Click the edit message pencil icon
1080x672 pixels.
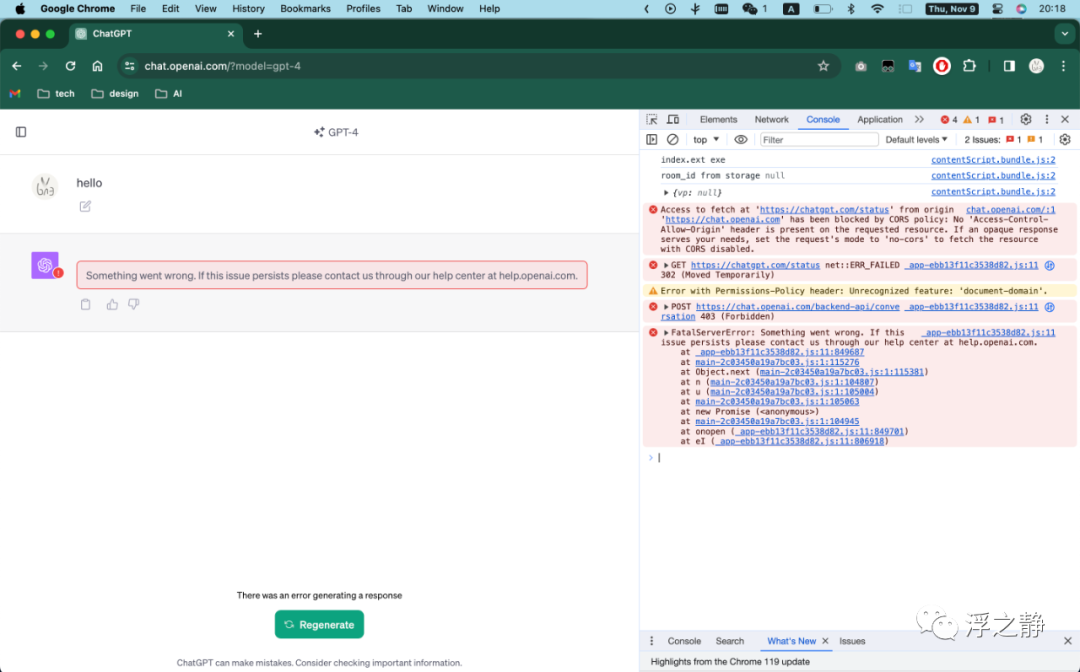click(x=85, y=206)
